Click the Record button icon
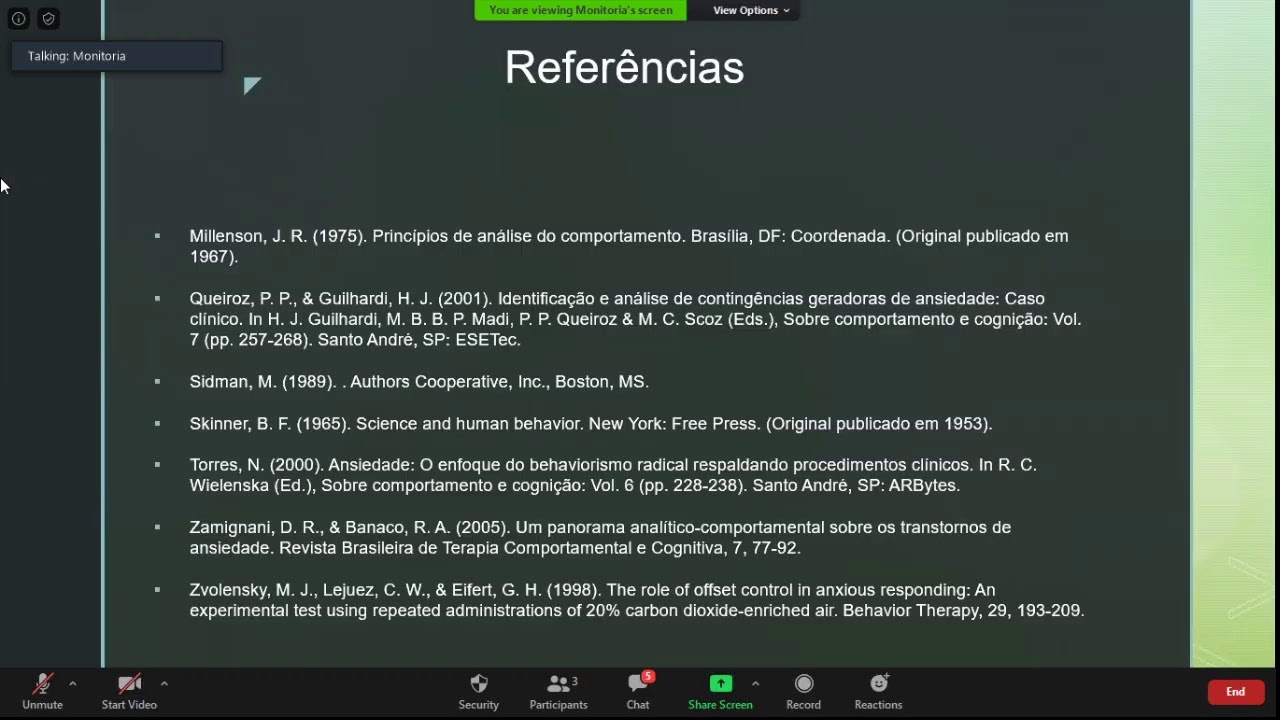The height and width of the screenshot is (720, 1280). tap(803, 684)
